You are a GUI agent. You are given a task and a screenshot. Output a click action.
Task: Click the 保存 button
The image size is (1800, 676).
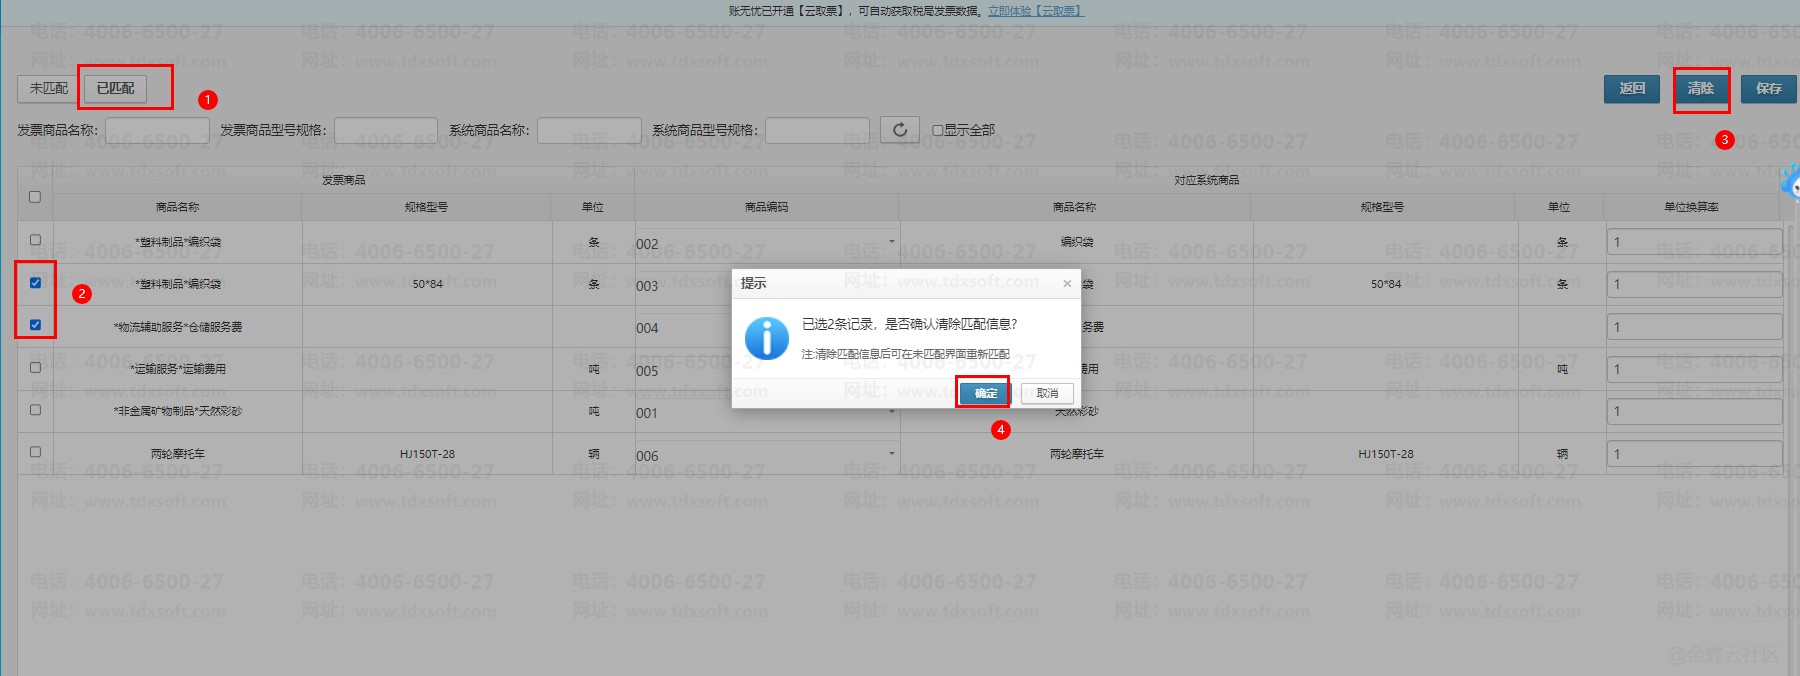(1768, 89)
